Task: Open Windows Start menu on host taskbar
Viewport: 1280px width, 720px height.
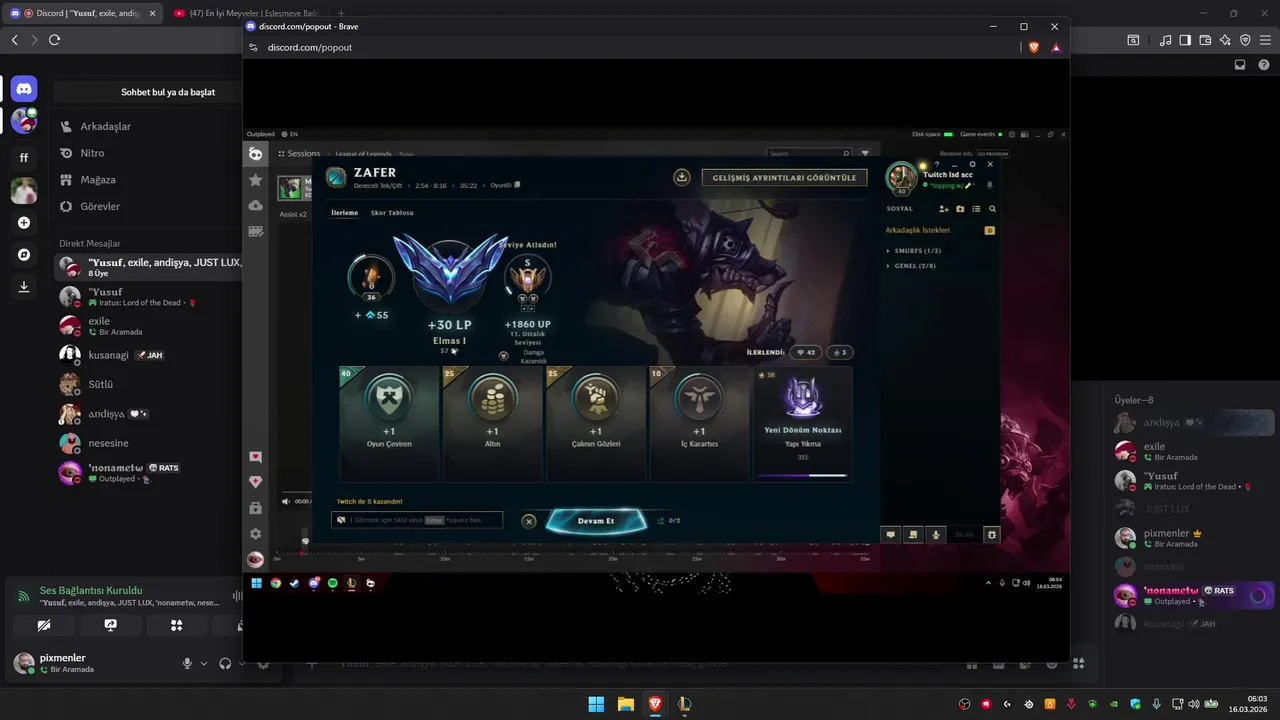Action: (x=596, y=704)
